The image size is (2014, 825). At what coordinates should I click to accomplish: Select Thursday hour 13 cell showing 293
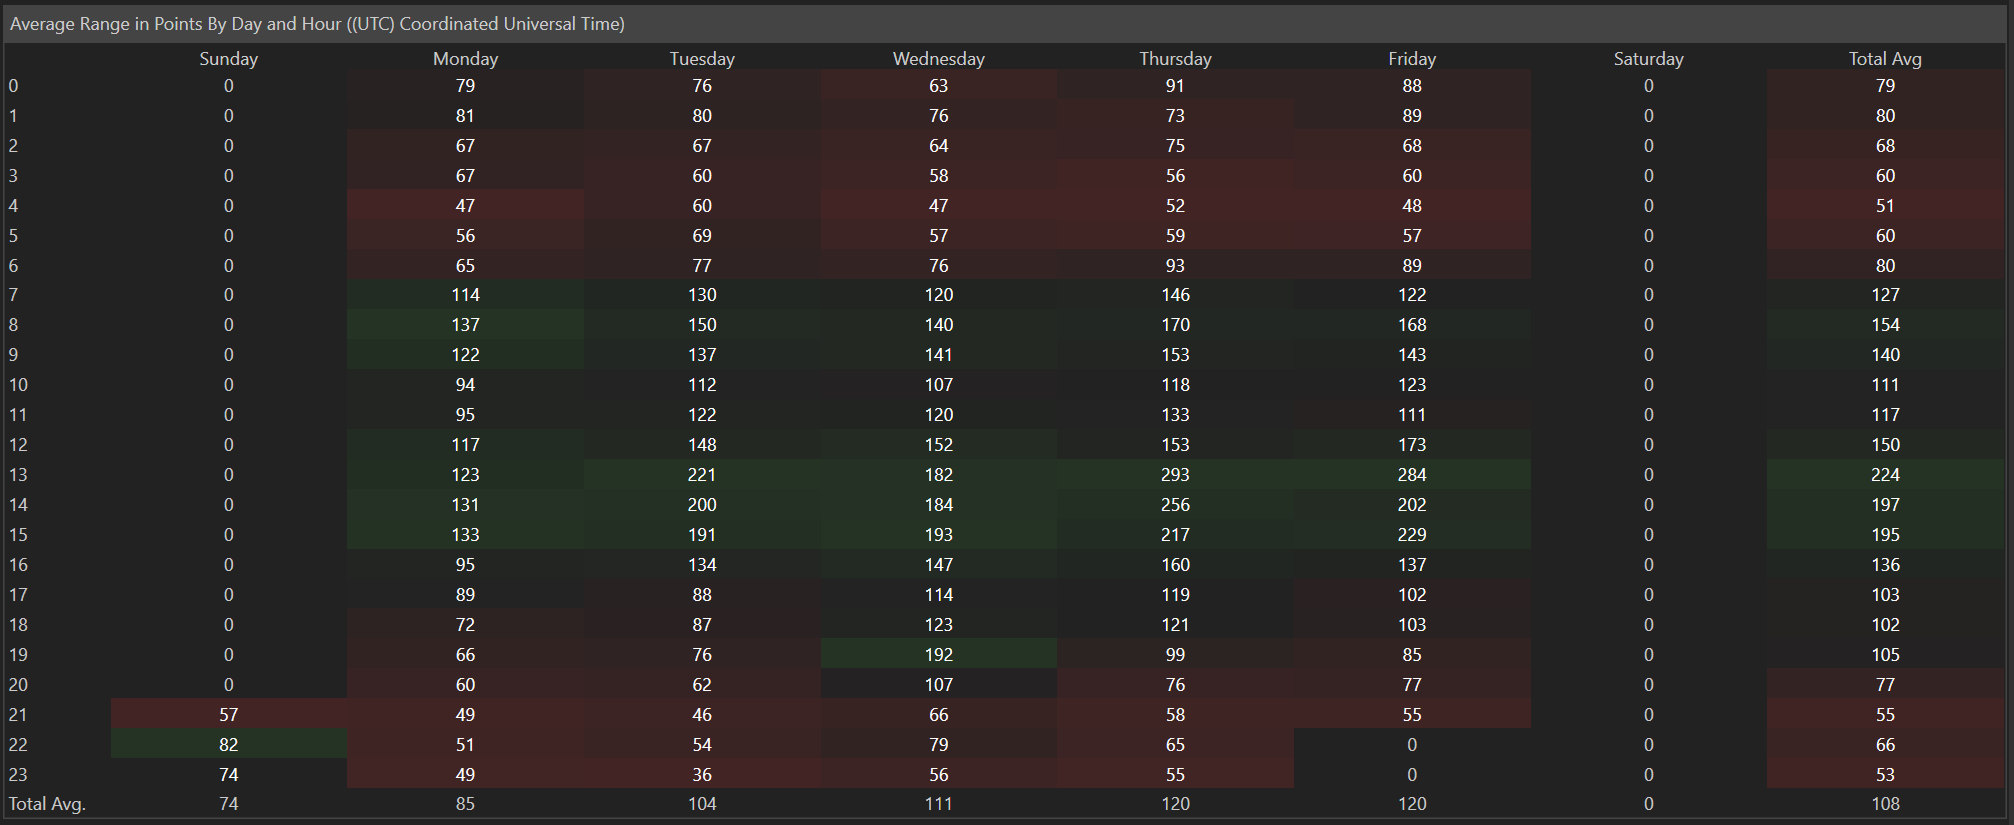(1175, 475)
